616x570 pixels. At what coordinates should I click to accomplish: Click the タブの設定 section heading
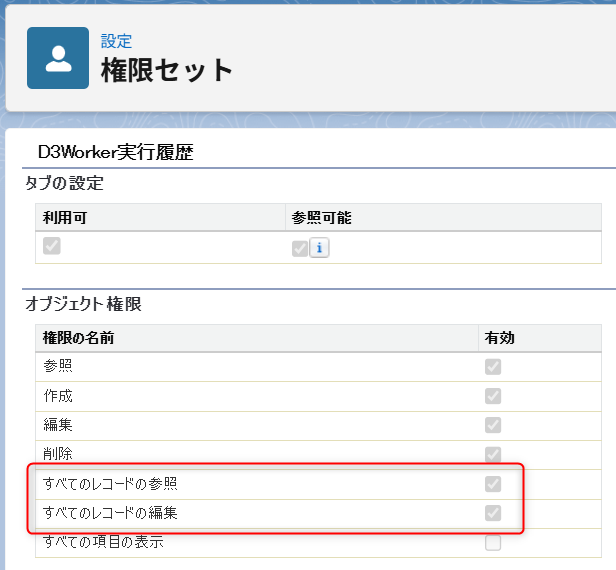[x=64, y=183]
